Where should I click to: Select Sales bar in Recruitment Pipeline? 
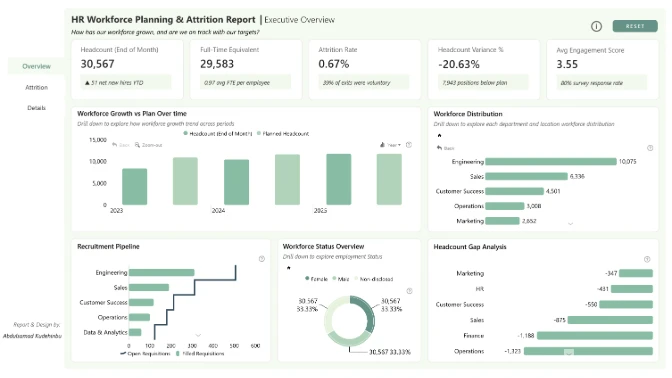pos(149,288)
